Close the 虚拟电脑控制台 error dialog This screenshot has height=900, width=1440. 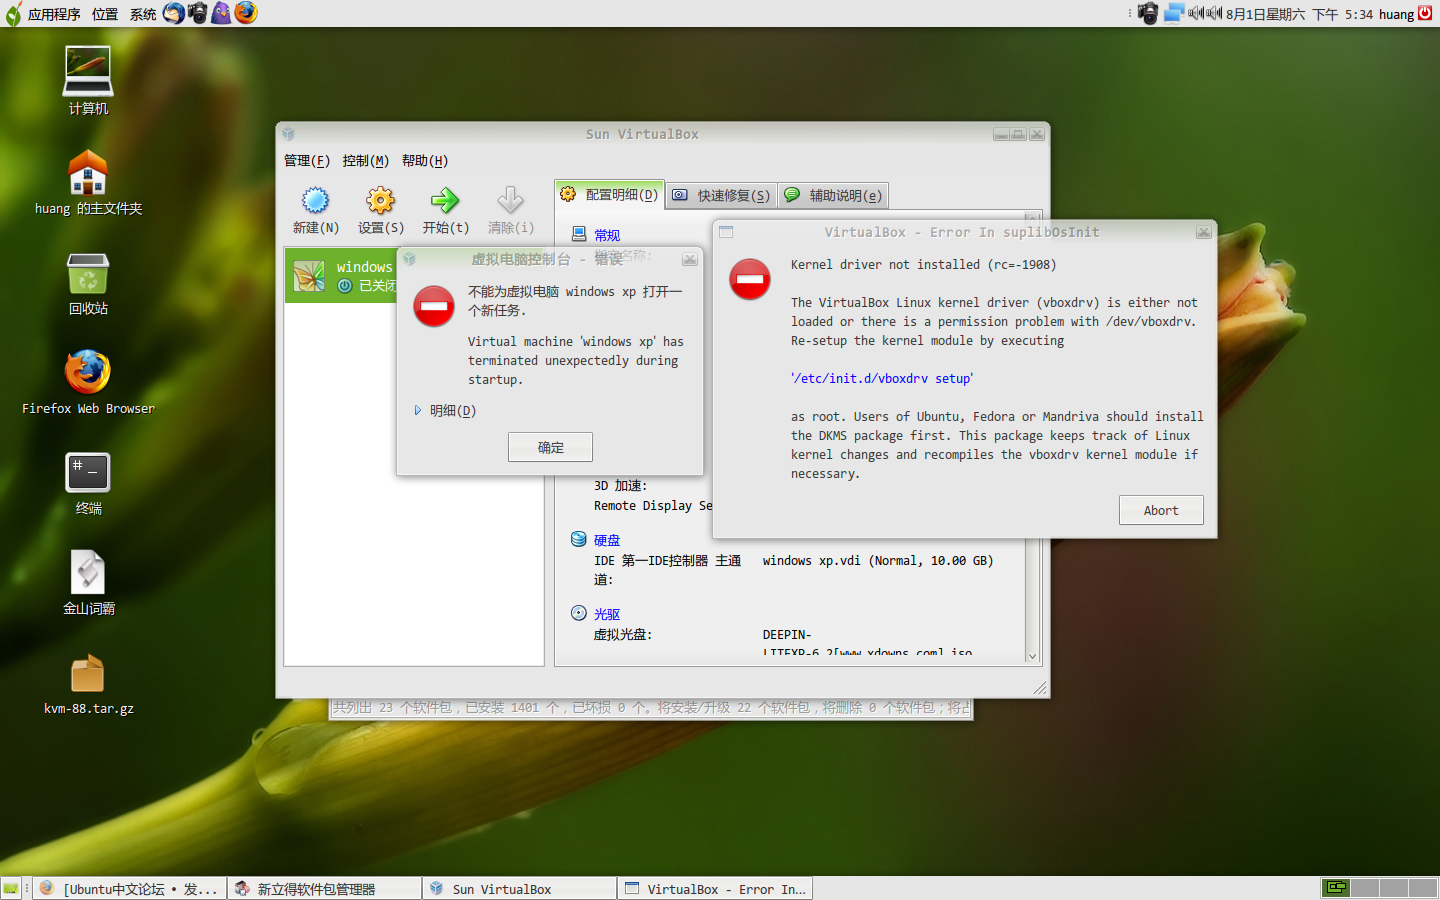pyautogui.click(x=690, y=259)
